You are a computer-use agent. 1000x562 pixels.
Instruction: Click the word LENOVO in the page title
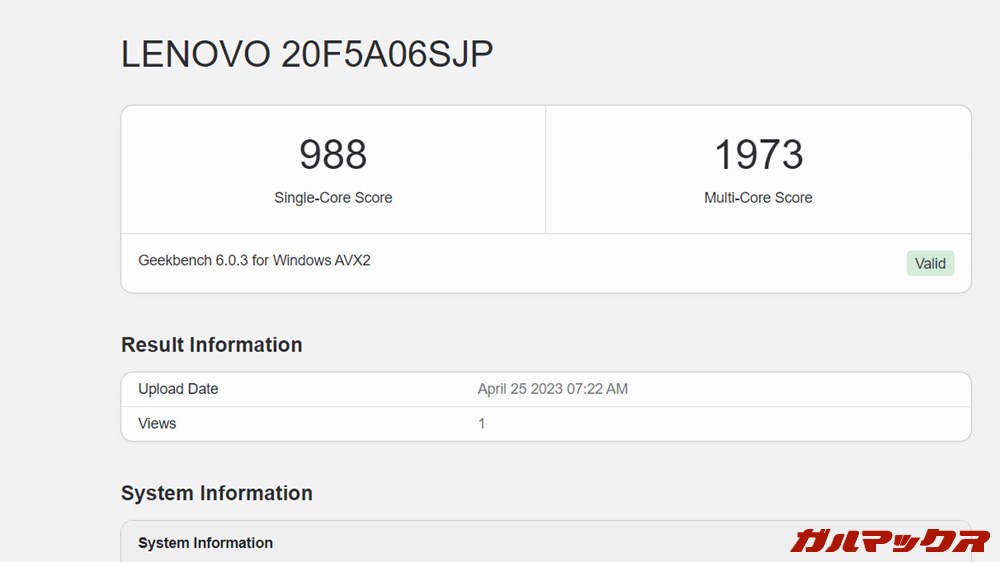195,54
